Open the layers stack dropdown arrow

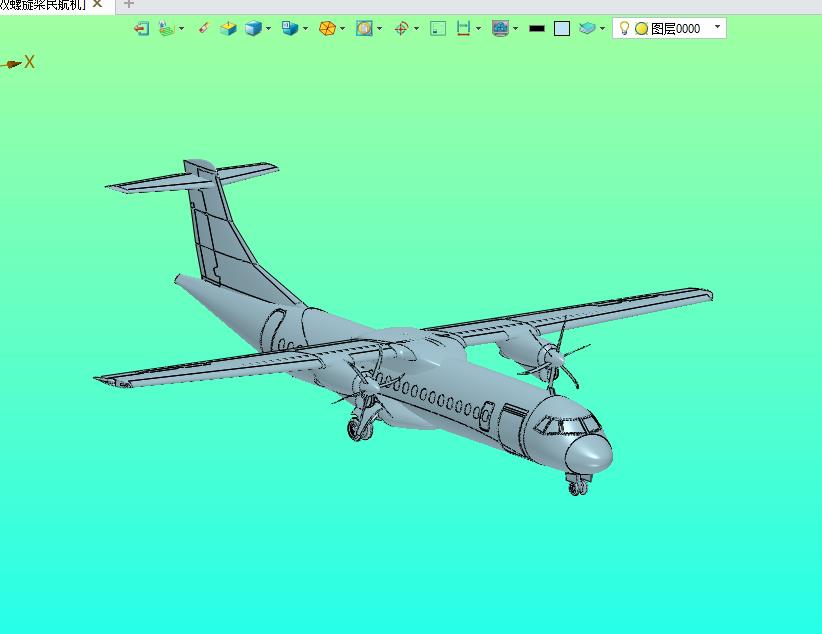pos(602,28)
